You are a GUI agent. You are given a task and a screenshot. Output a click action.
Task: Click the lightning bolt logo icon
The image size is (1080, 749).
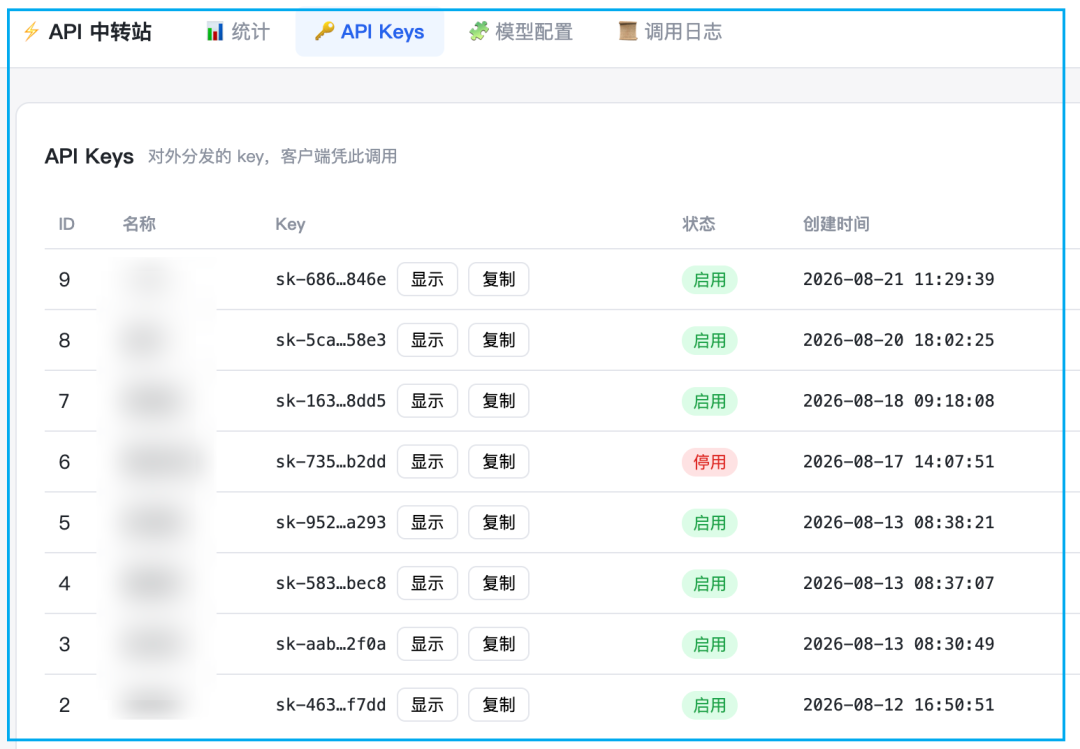[x=31, y=32]
